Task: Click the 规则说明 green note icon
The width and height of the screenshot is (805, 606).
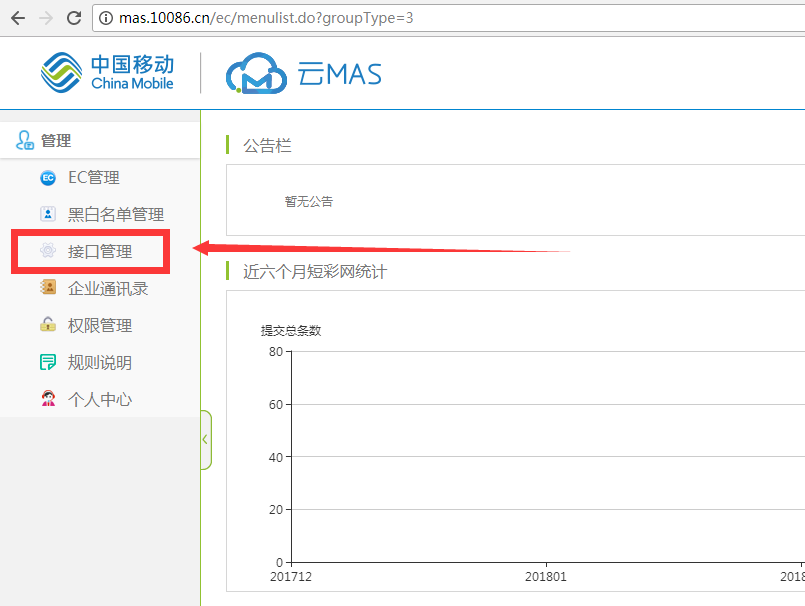Action: point(47,362)
